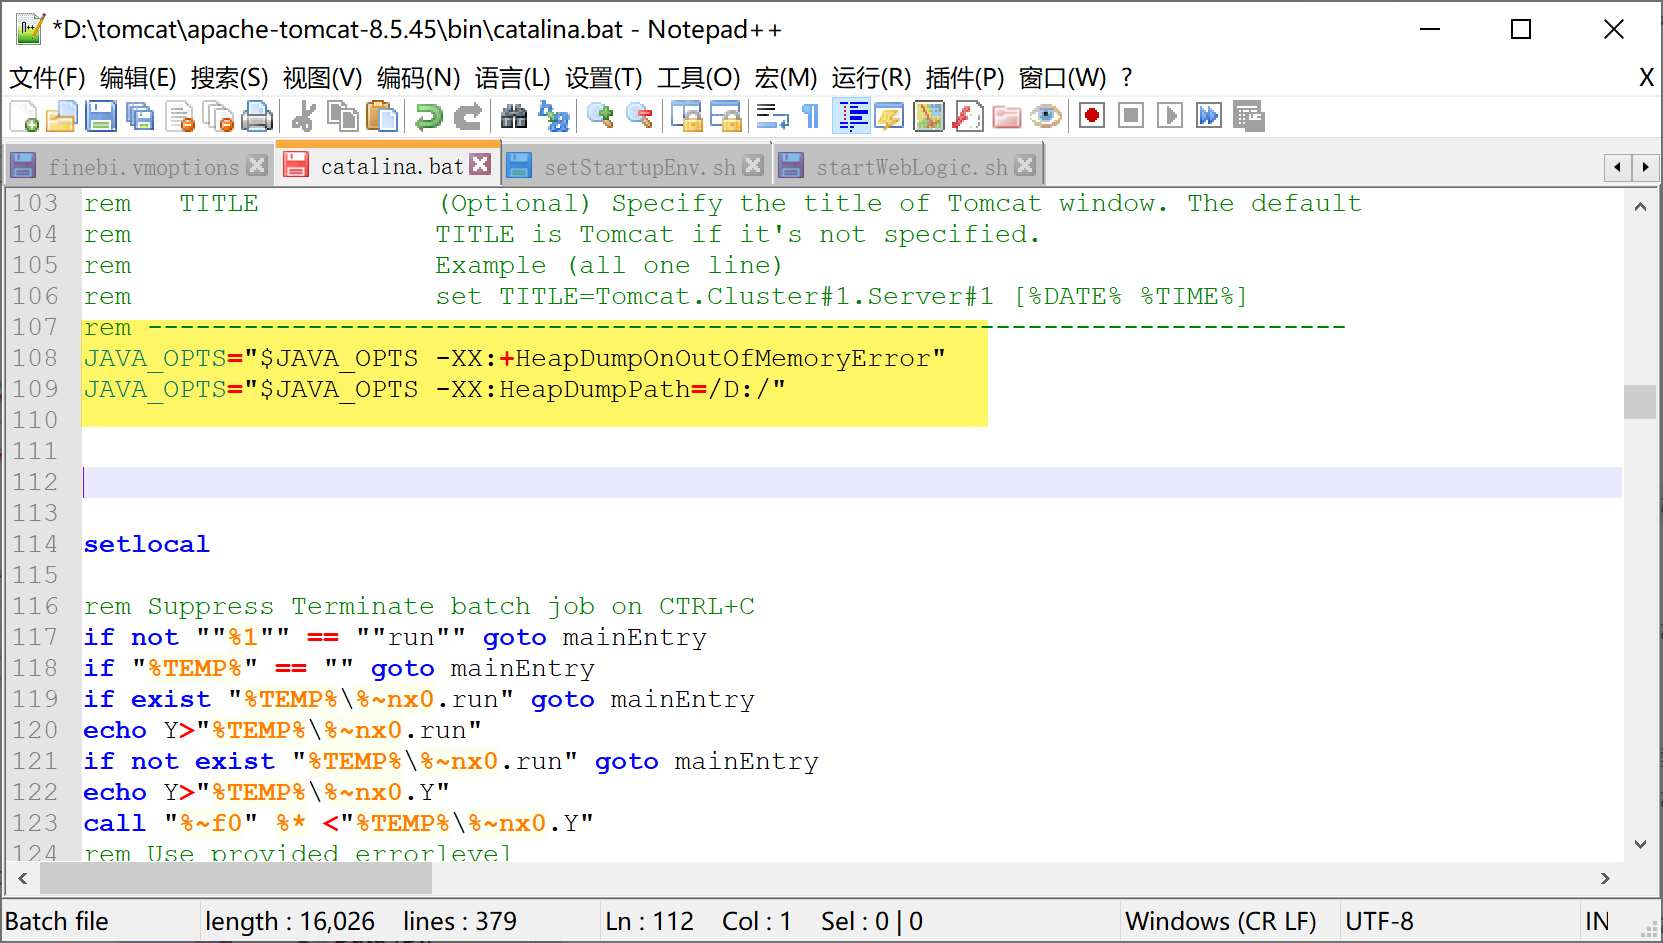Save all open files
Viewport: 1663px width, 943px height.
click(x=140, y=117)
